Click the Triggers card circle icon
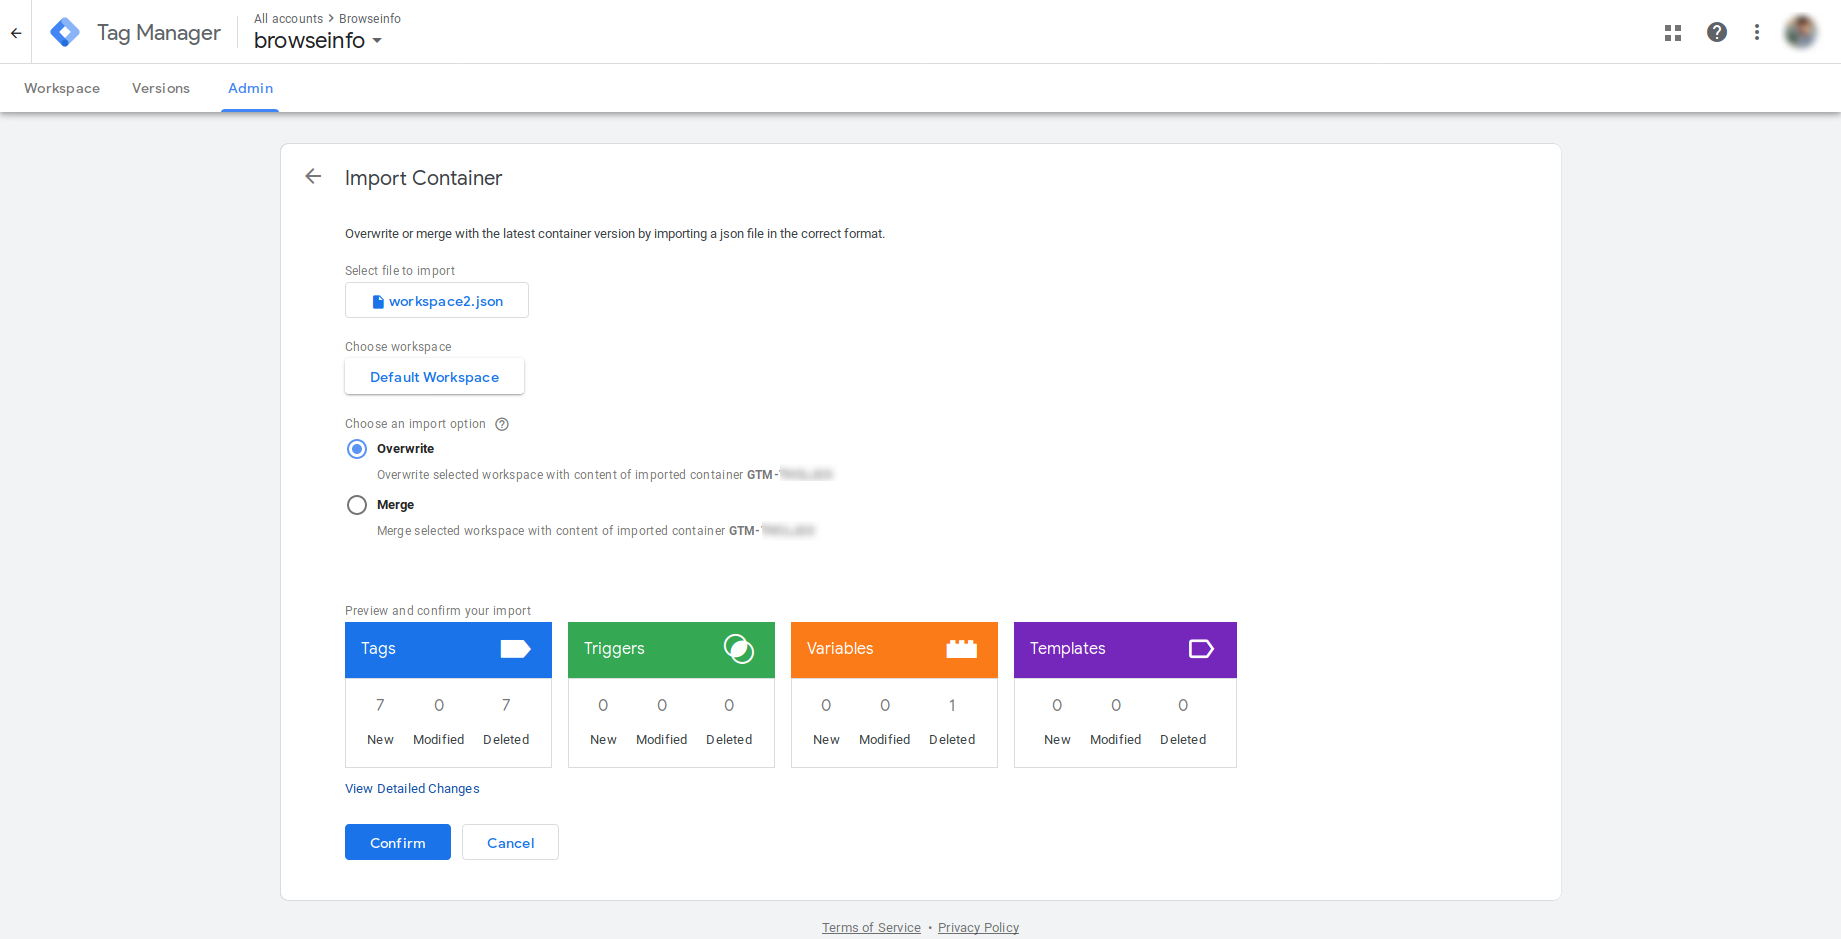This screenshot has height=939, width=1841. (x=739, y=649)
